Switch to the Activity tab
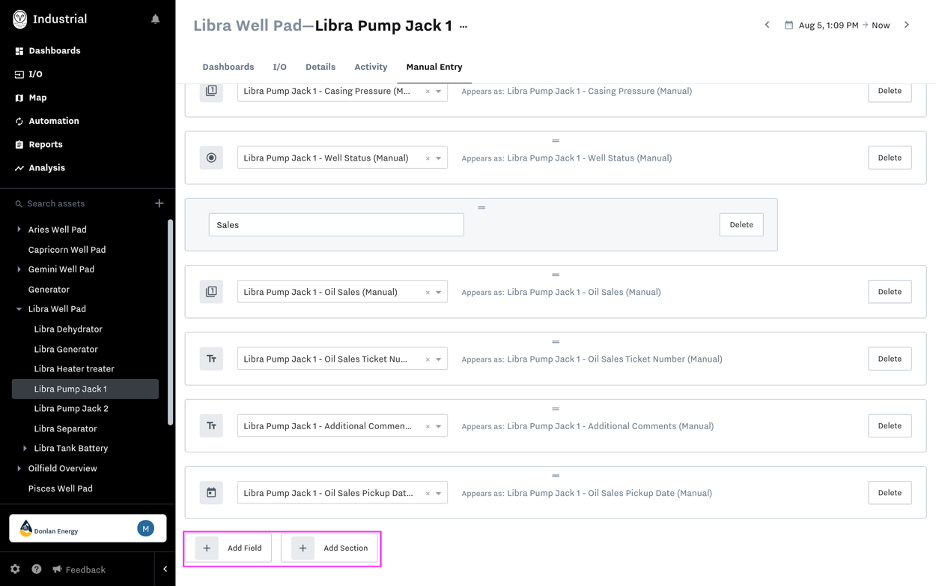Image resolution: width=936 pixels, height=586 pixels. tap(371, 67)
